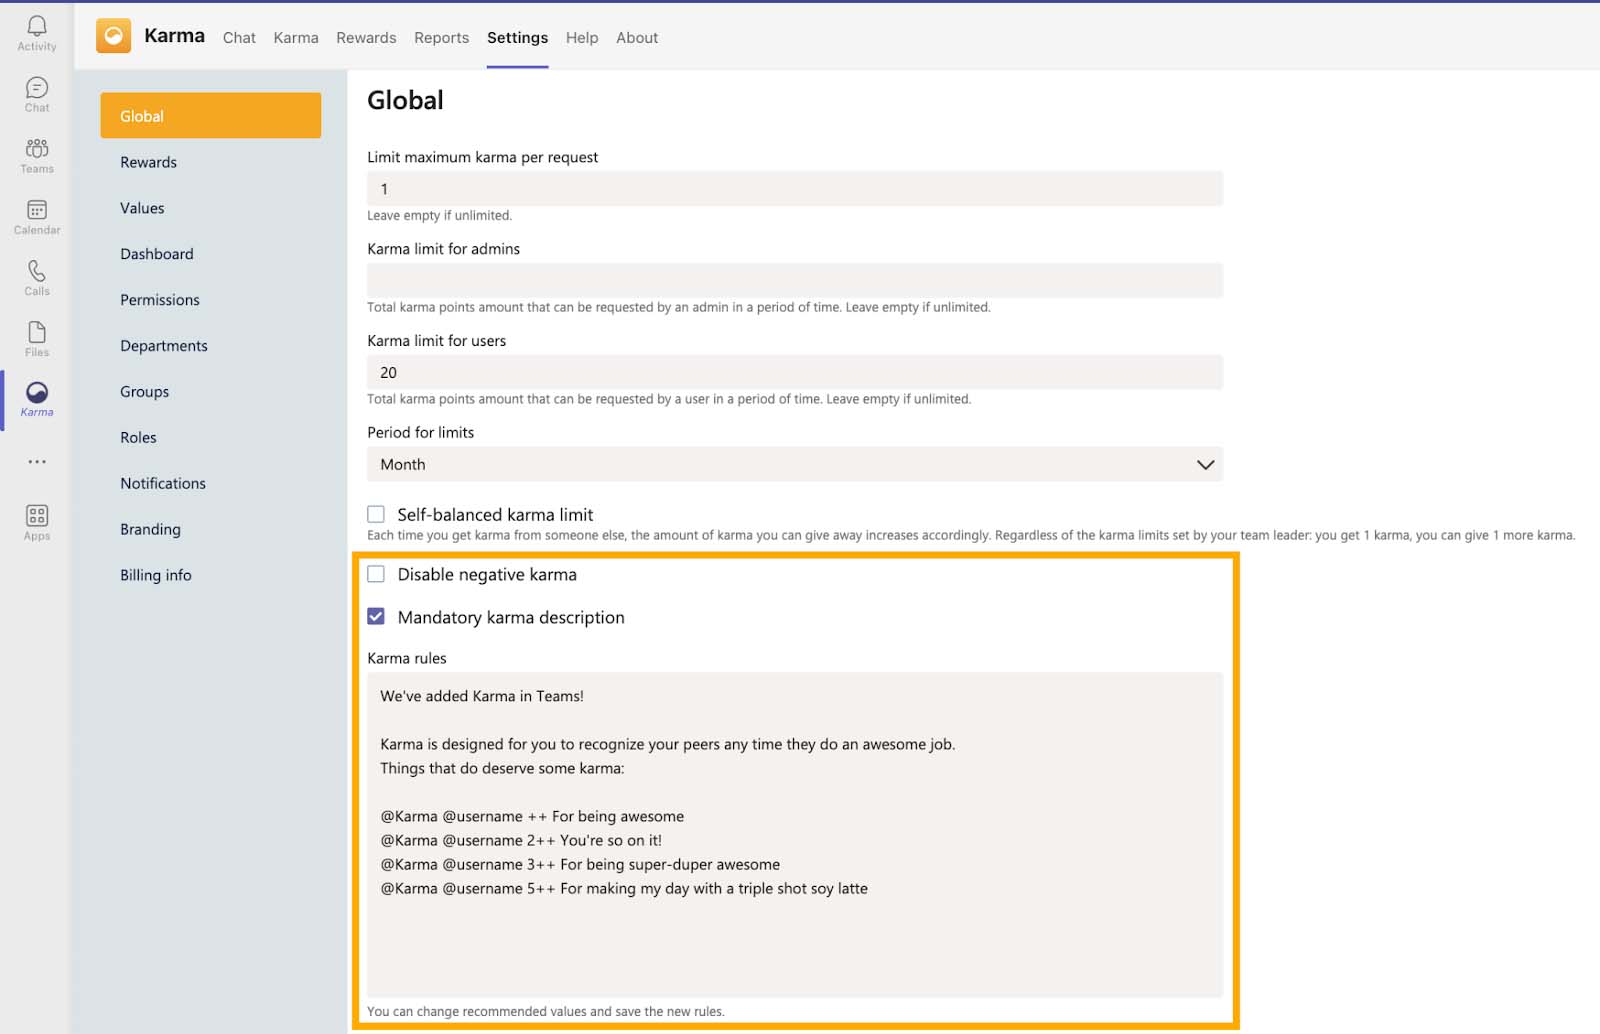Viewport: 1600px width, 1034px height.
Task: Expand the Month period selector chevron
Action: pyautogui.click(x=1203, y=464)
